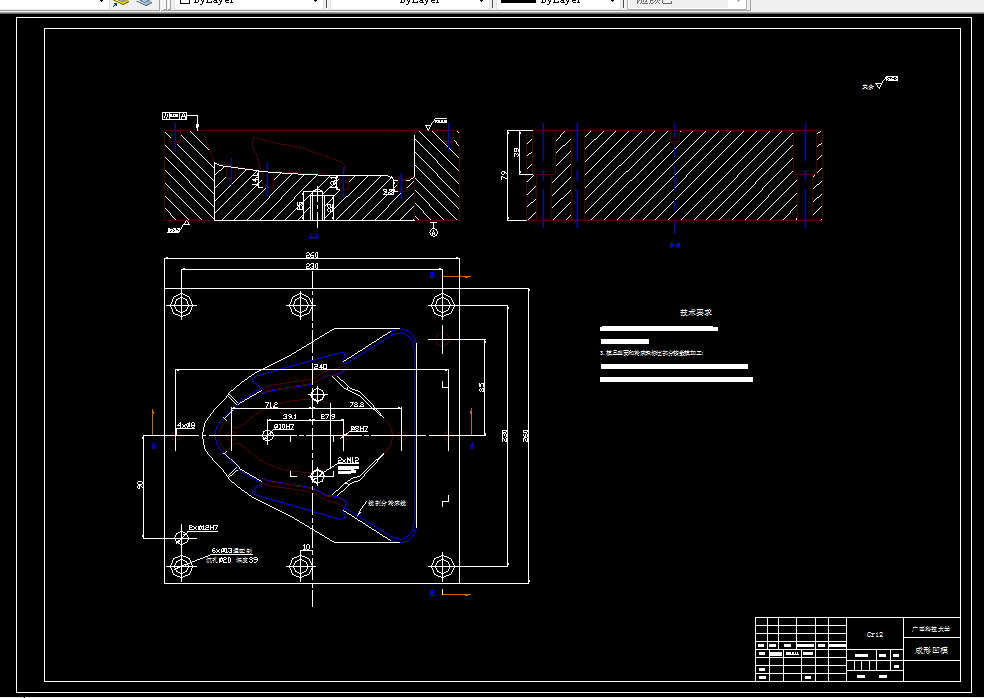
Task: Select the "技术要求" heading text
Action: pyautogui.click(x=696, y=312)
